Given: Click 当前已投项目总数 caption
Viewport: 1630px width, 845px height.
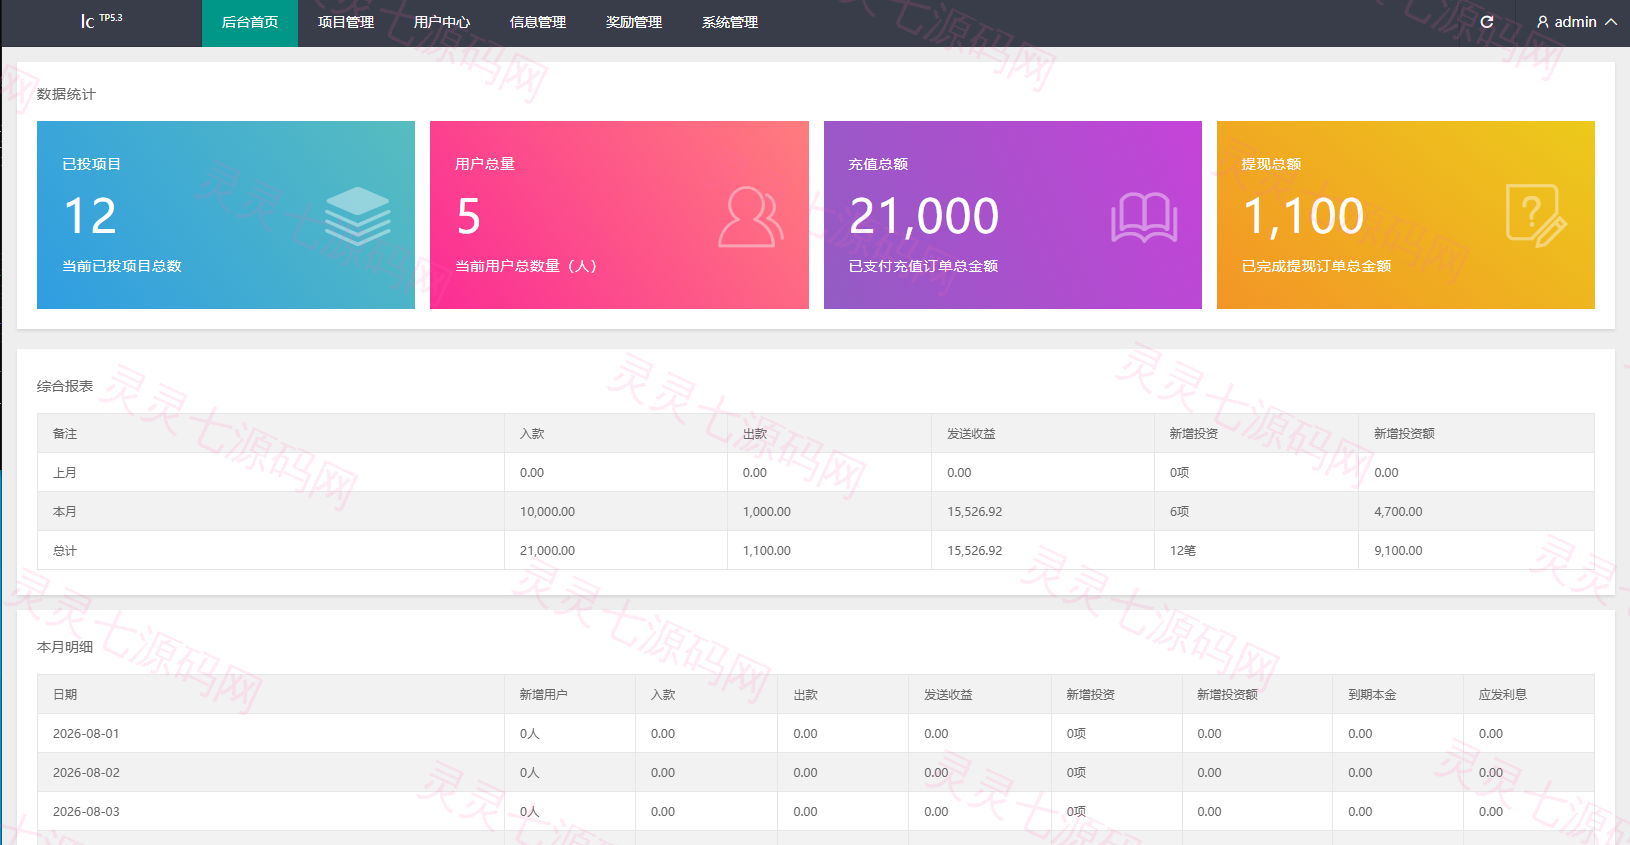Looking at the screenshot, I should point(122,266).
